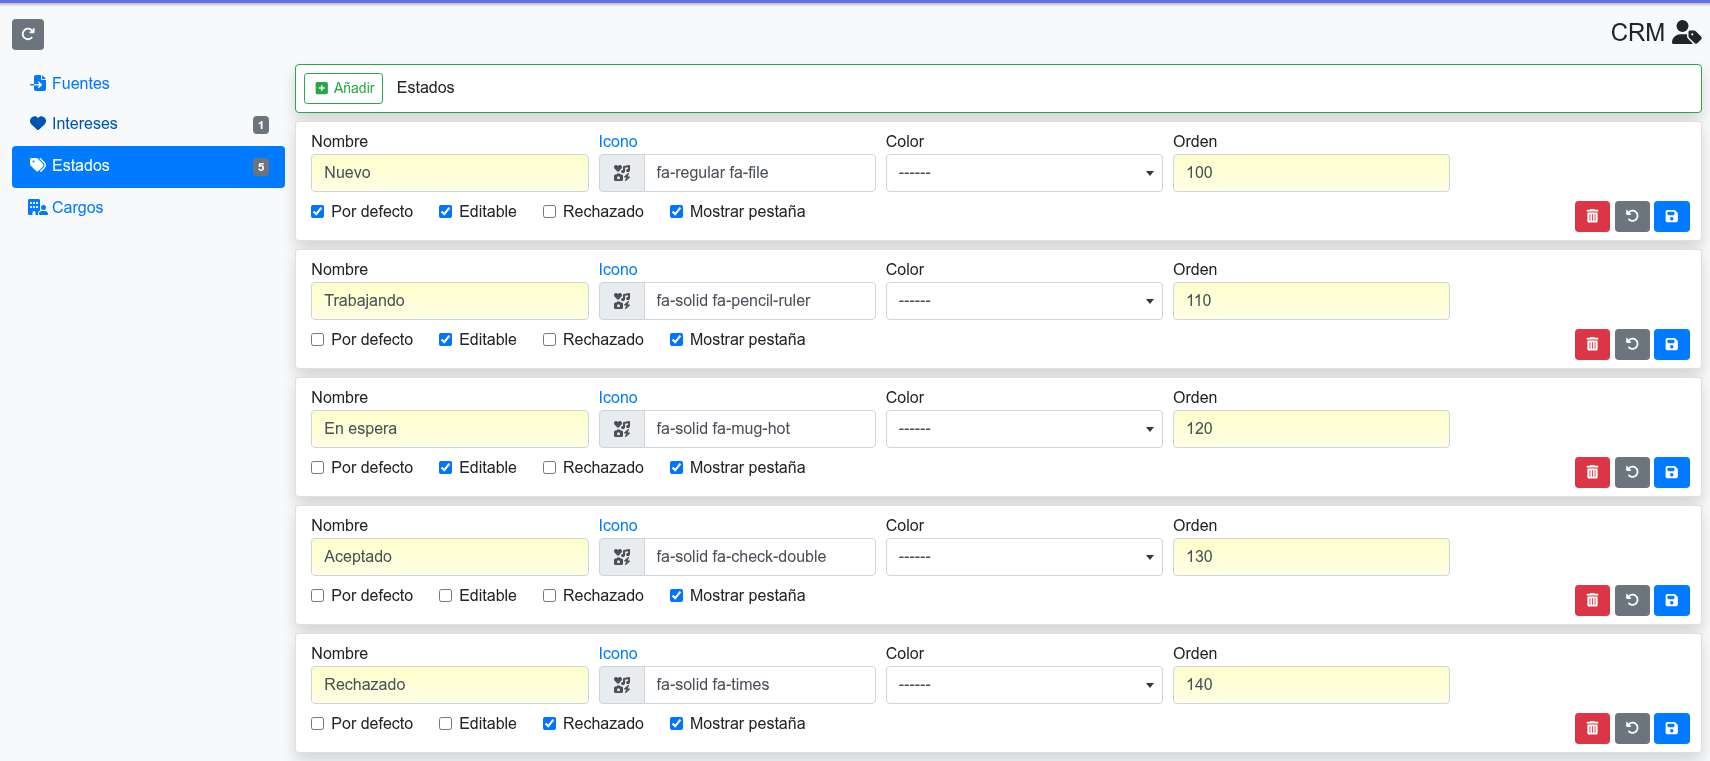The height and width of the screenshot is (761, 1710).
Task: Click the Añadir button
Action: point(344,88)
